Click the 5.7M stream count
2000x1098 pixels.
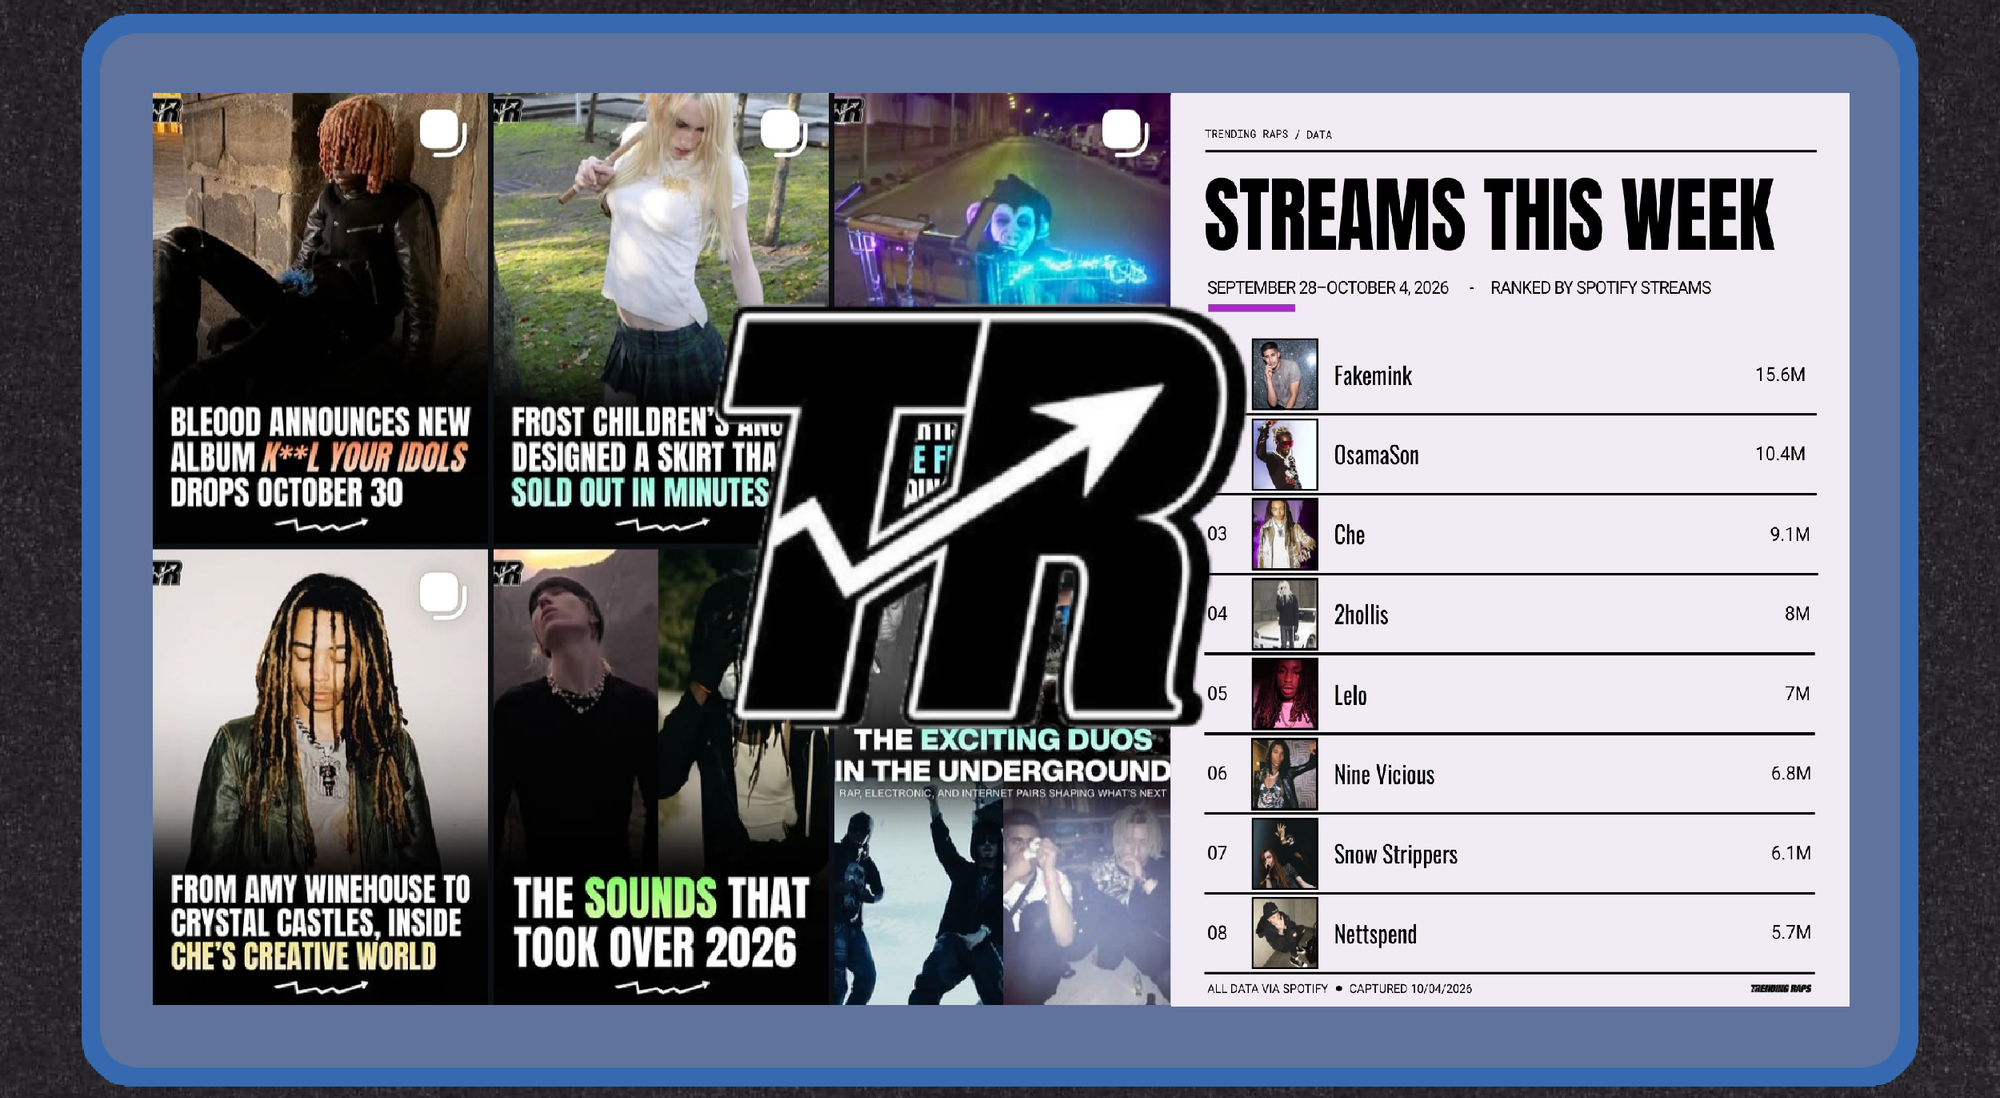click(x=1791, y=932)
